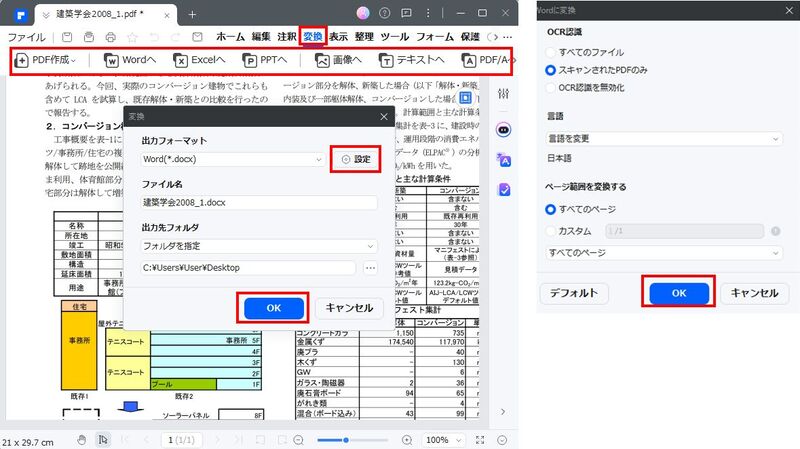This screenshot has width=800, height=449.
Task: Click the undo arrow icon
Action: click(154, 37)
